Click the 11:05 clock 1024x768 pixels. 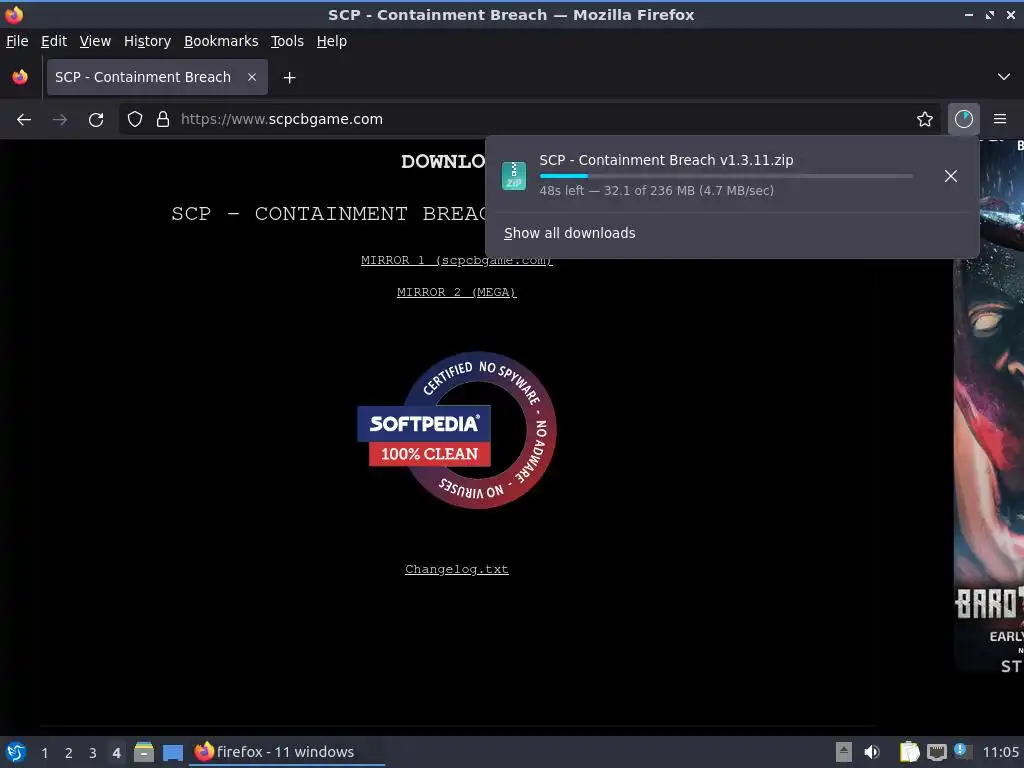click(x=1000, y=752)
